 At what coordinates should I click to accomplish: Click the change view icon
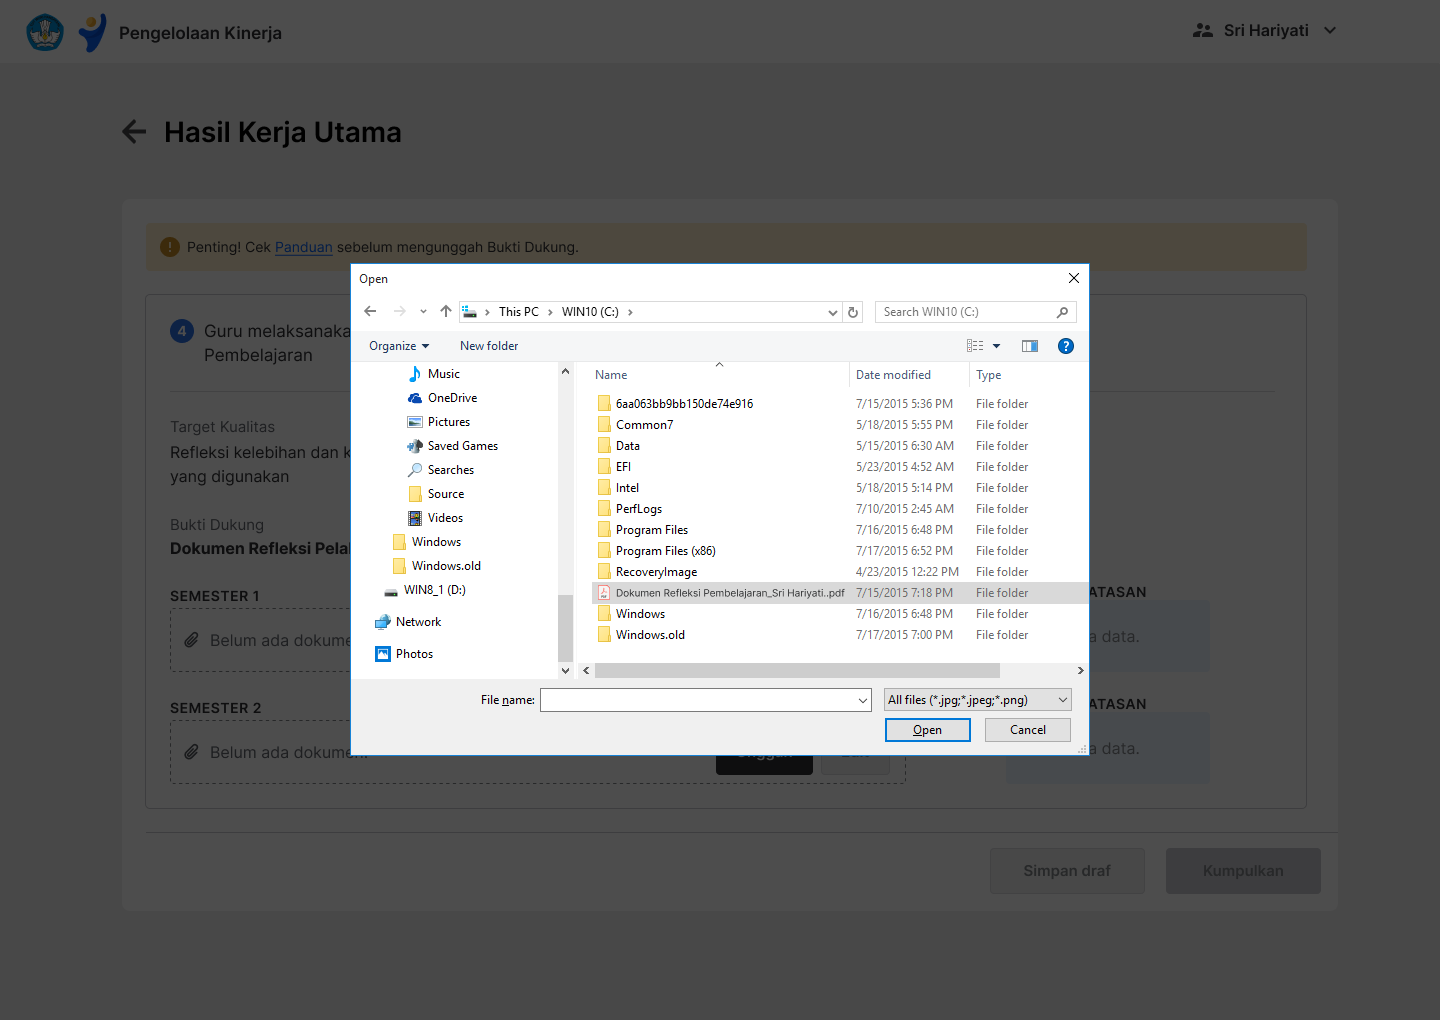pos(975,346)
